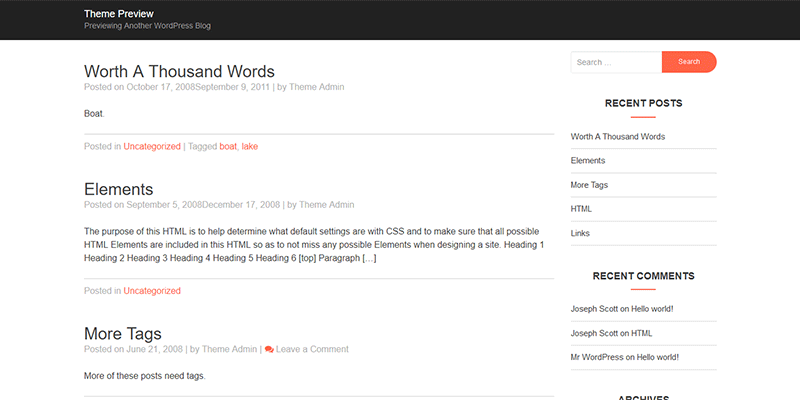
Task: Open More Tags in Recent Posts sidebar
Action: [589, 185]
